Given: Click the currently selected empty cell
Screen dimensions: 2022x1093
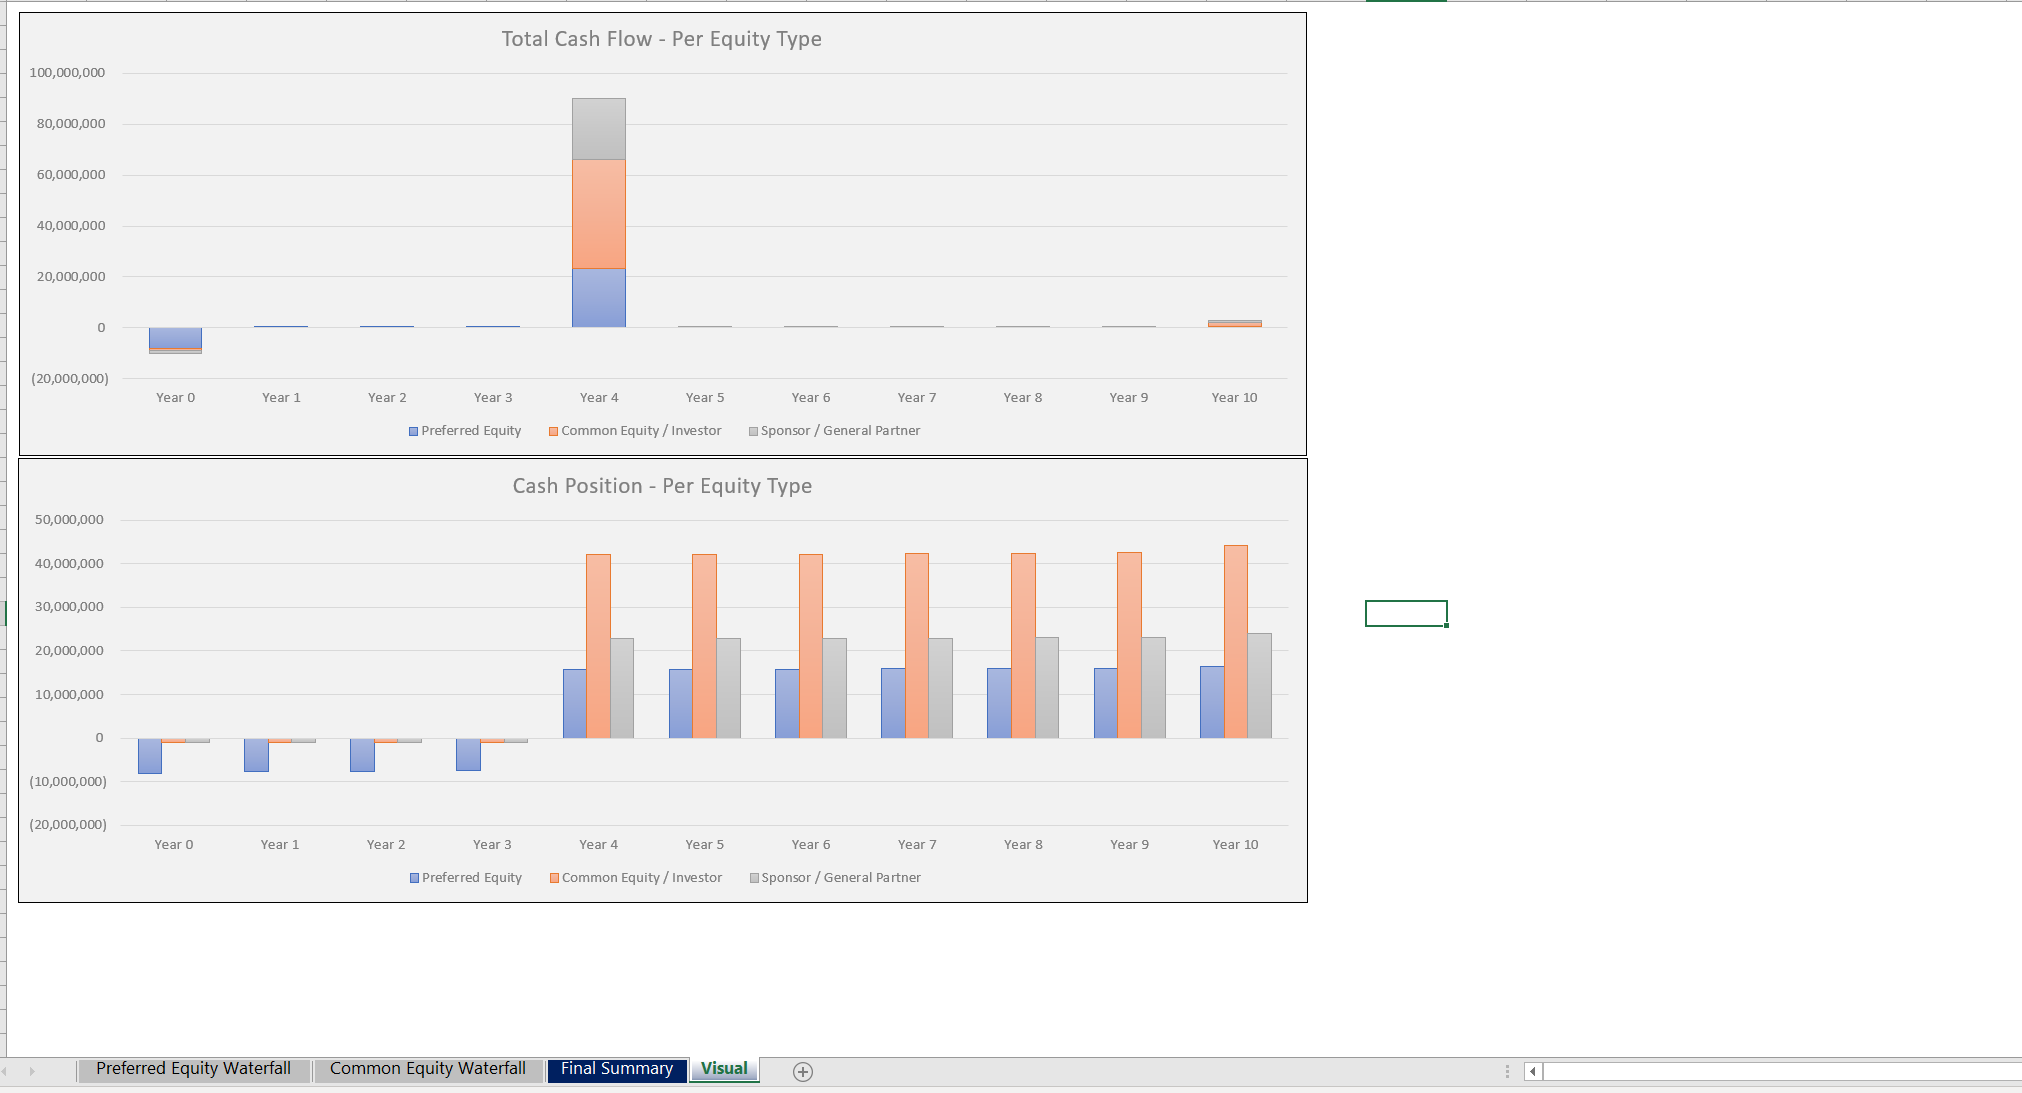Looking at the screenshot, I should point(1404,612).
